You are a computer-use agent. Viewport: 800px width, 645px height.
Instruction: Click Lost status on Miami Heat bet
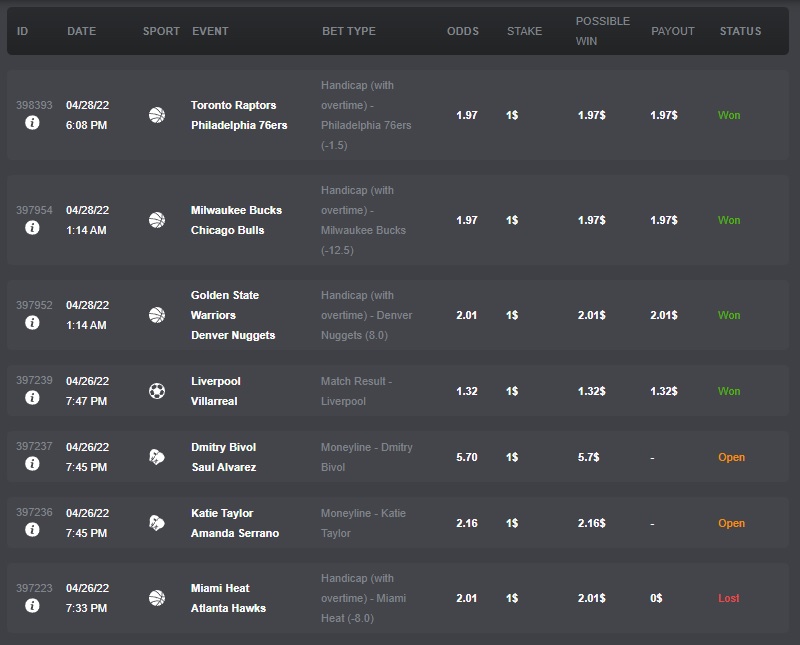pyautogui.click(x=728, y=598)
